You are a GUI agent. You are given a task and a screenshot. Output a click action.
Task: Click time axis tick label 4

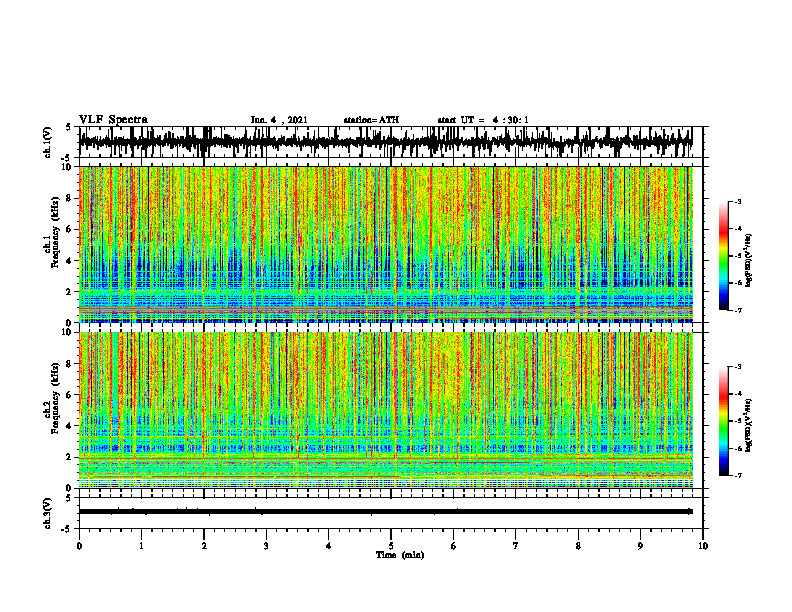click(x=329, y=546)
